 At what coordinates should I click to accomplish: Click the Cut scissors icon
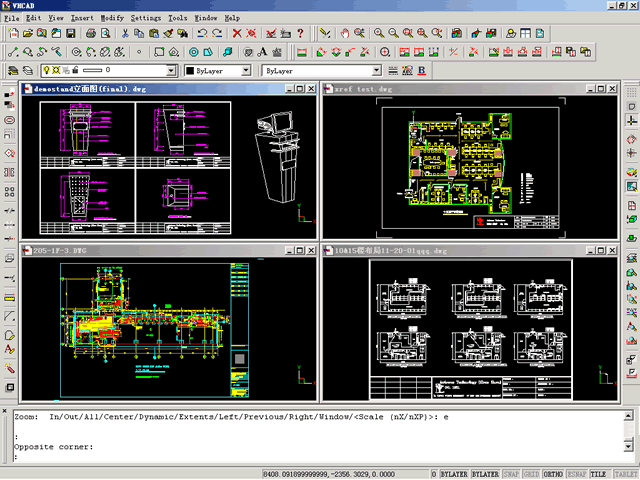click(x=125, y=33)
